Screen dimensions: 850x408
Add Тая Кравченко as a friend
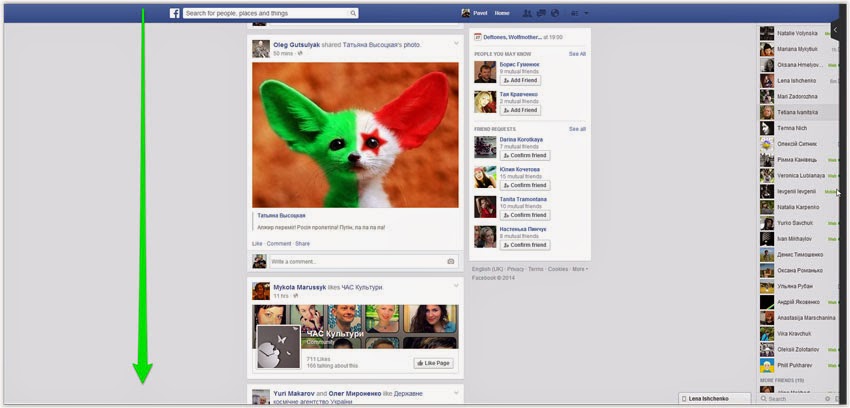520,110
